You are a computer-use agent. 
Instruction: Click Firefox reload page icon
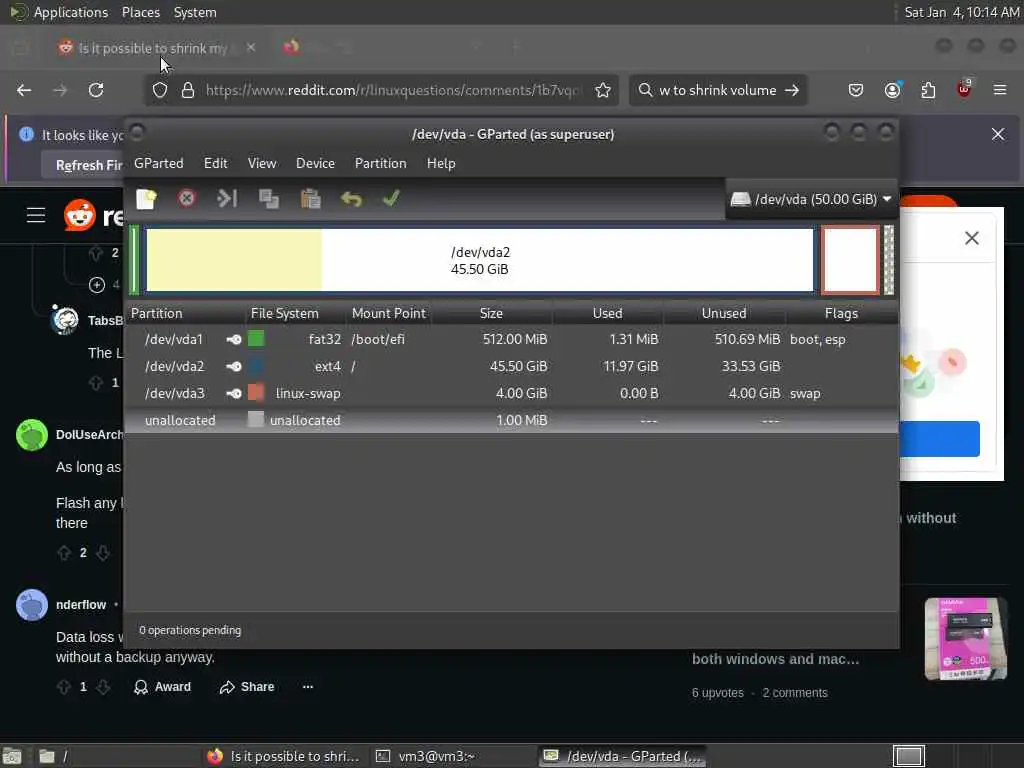96,90
